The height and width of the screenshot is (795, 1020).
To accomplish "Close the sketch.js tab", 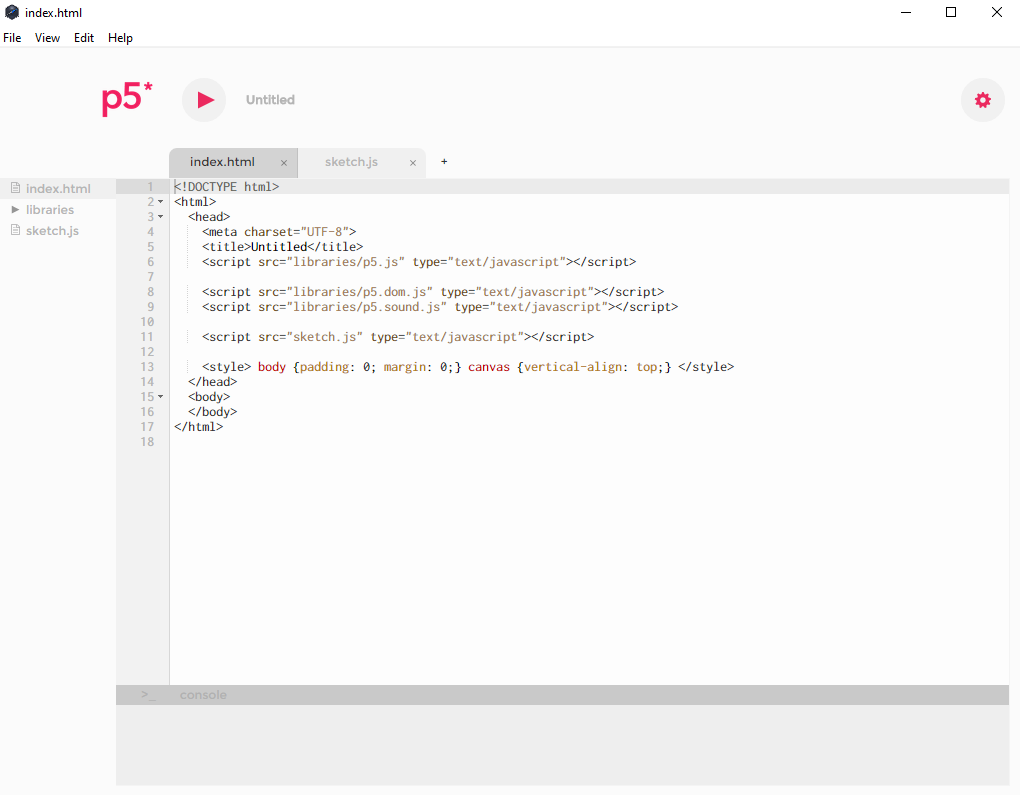I will pos(413,163).
